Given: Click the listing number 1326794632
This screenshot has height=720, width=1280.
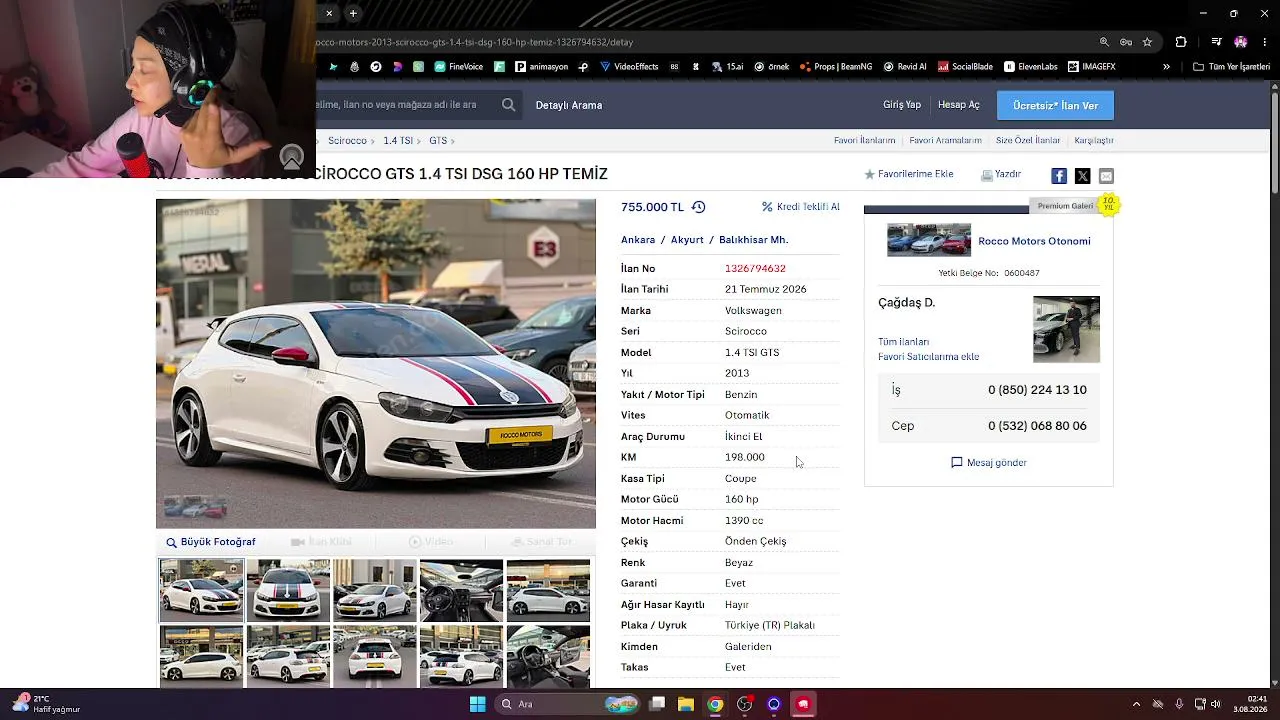Looking at the screenshot, I should [x=755, y=269].
